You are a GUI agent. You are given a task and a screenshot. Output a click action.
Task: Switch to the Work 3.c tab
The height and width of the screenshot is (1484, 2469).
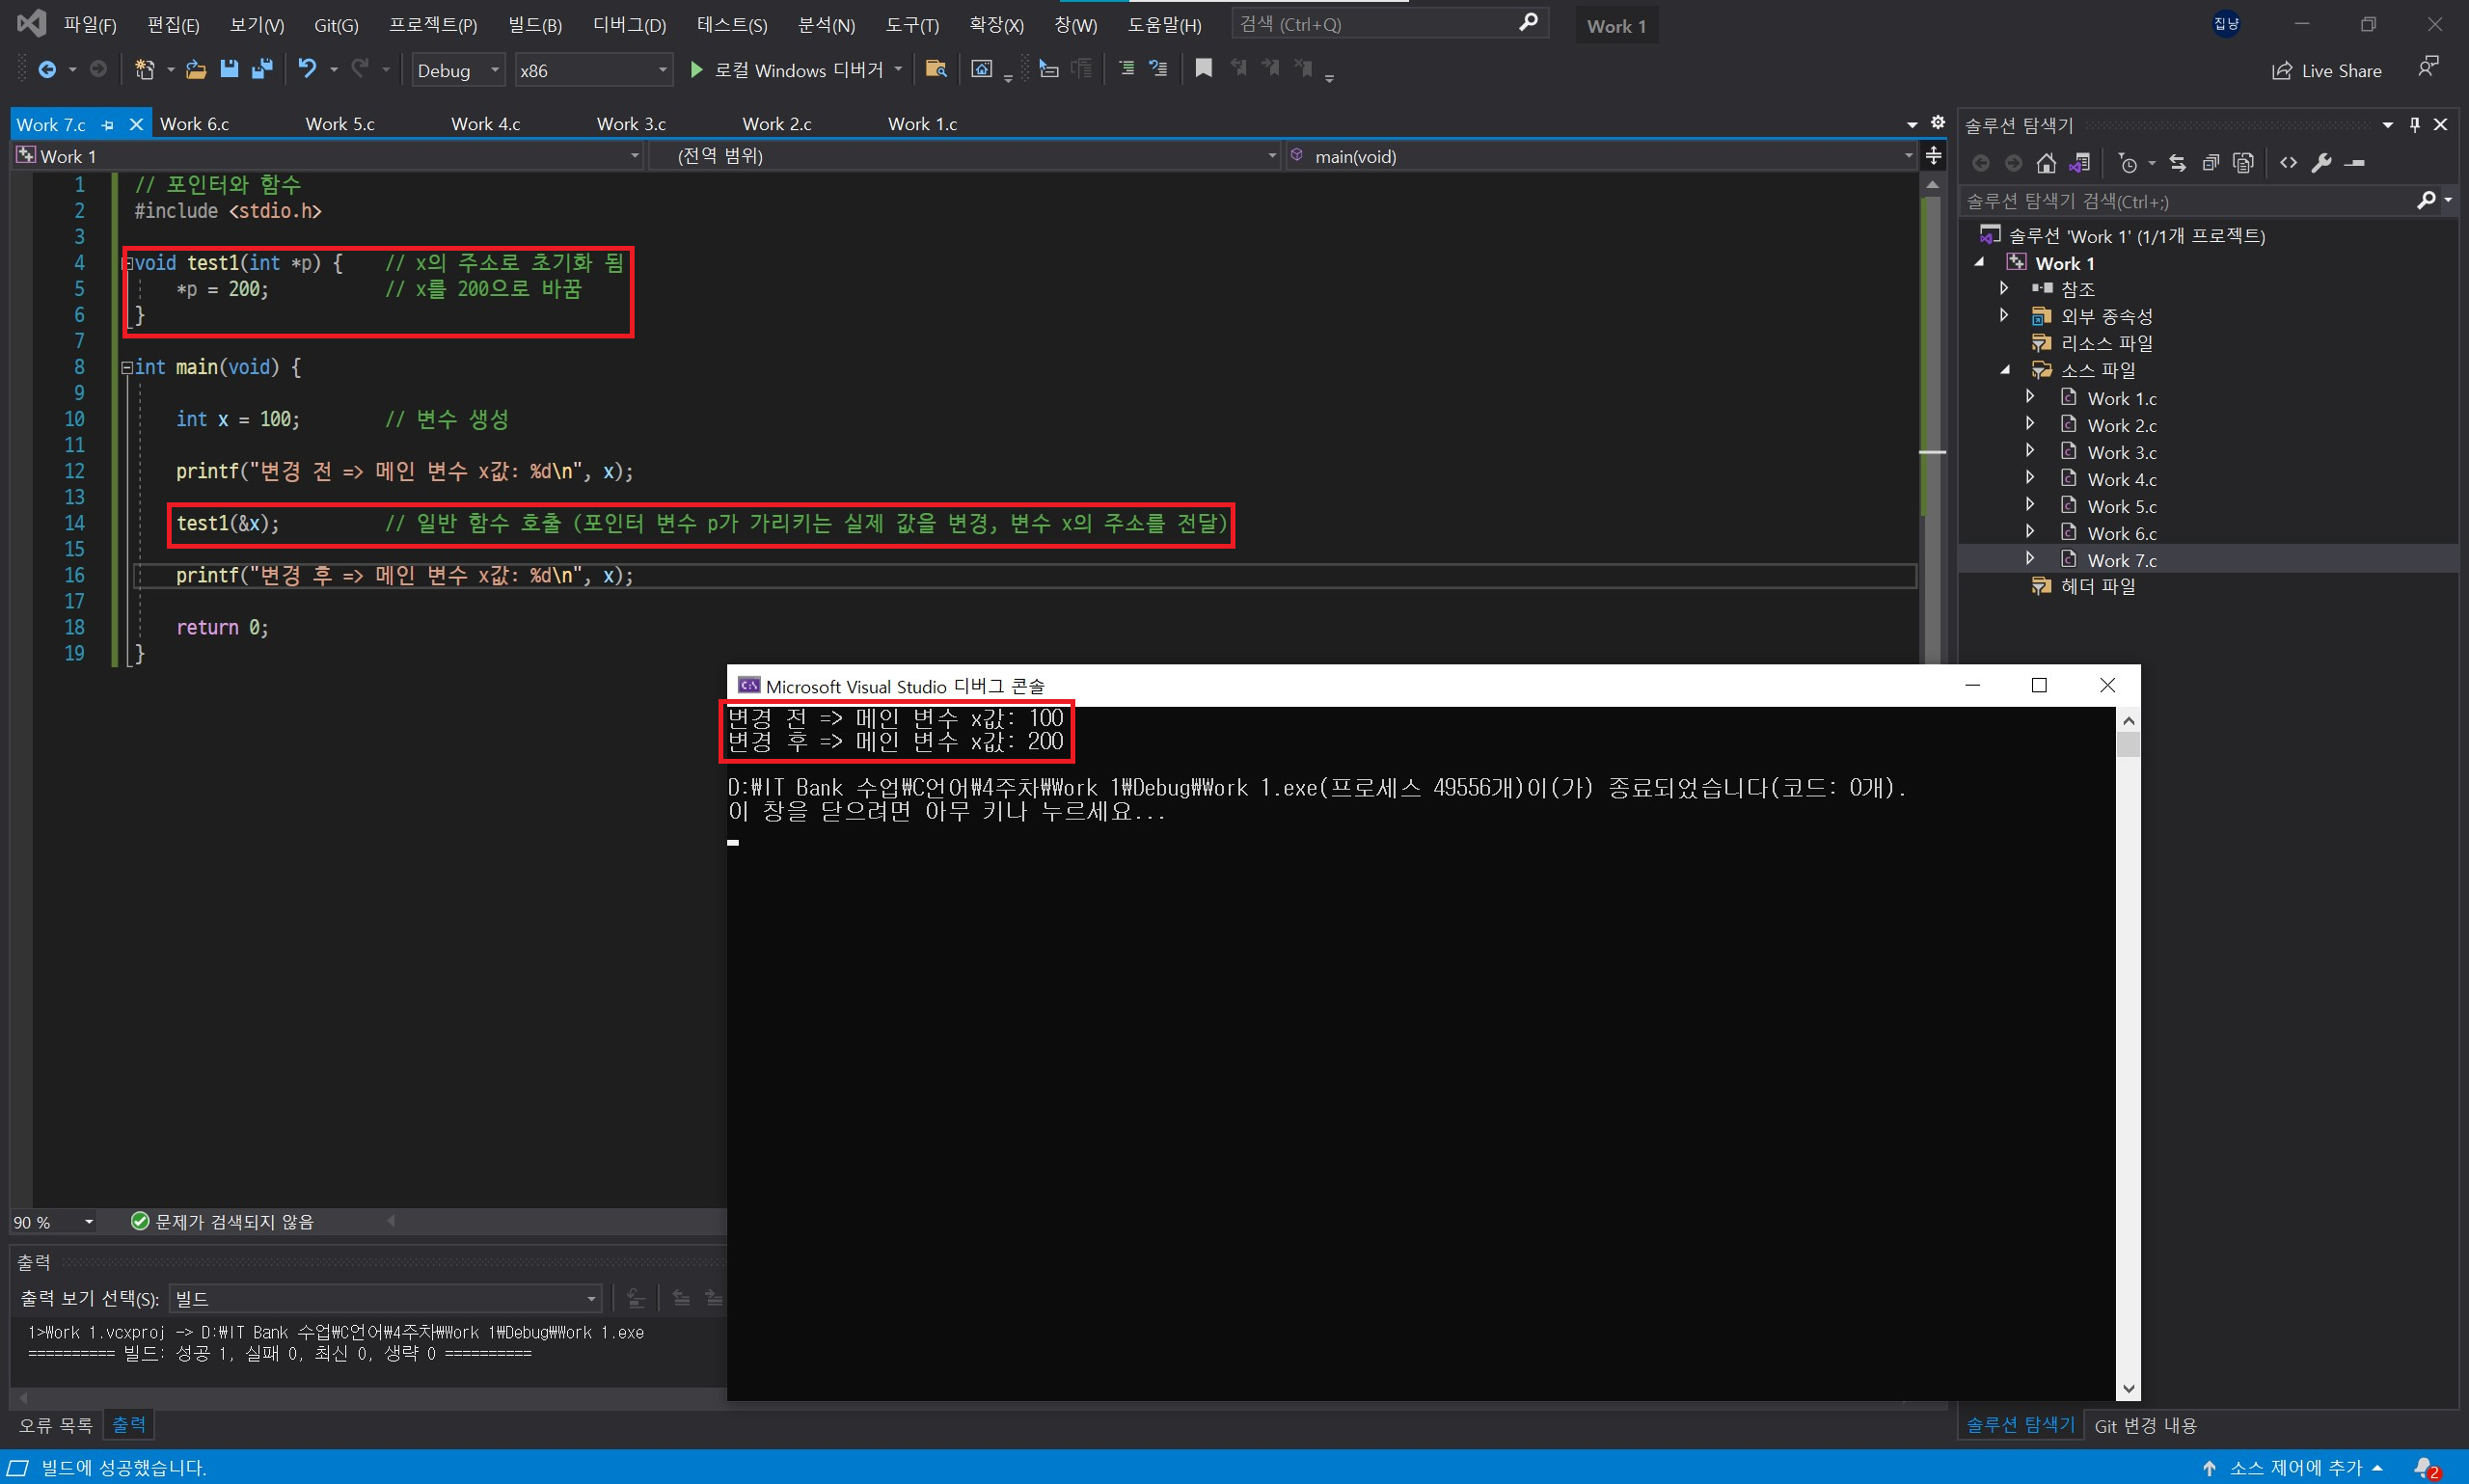[630, 124]
